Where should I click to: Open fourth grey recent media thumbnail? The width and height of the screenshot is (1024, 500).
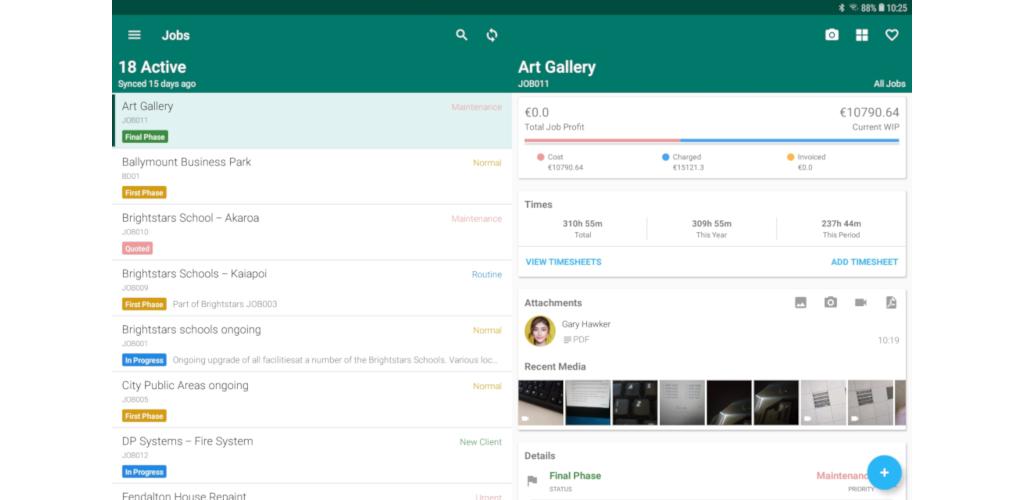coord(682,403)
